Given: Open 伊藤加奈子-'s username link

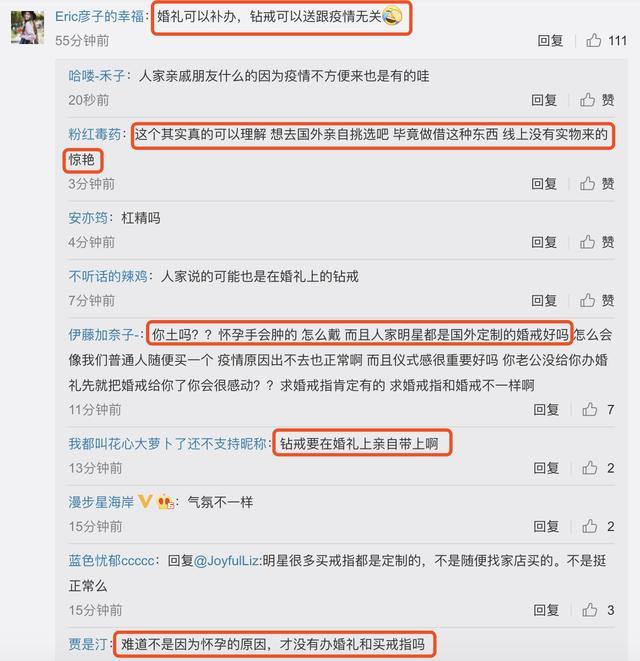Looking at the screenshot, I should [x=104, y=335].
